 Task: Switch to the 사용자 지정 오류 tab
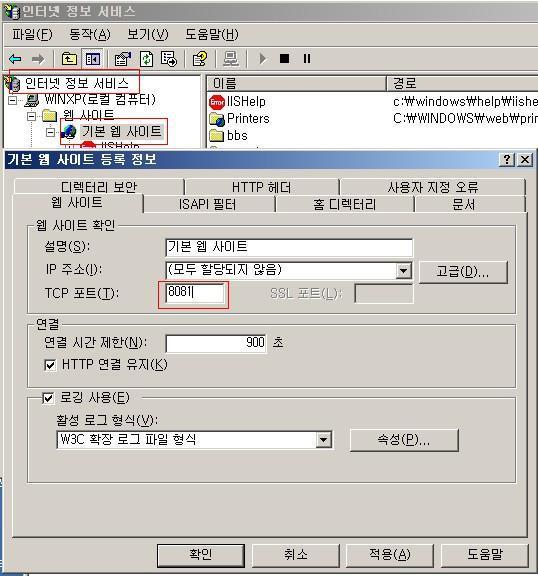[433, 187]
